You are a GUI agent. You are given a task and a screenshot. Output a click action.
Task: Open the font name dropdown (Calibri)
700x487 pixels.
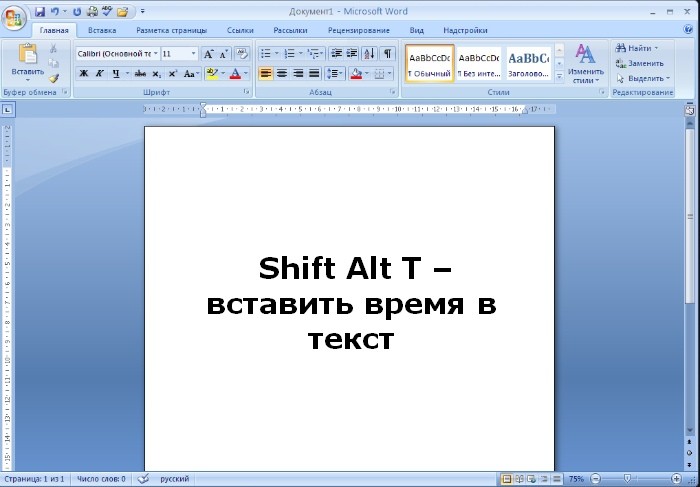pyautogui.click(x=154, y=54)
